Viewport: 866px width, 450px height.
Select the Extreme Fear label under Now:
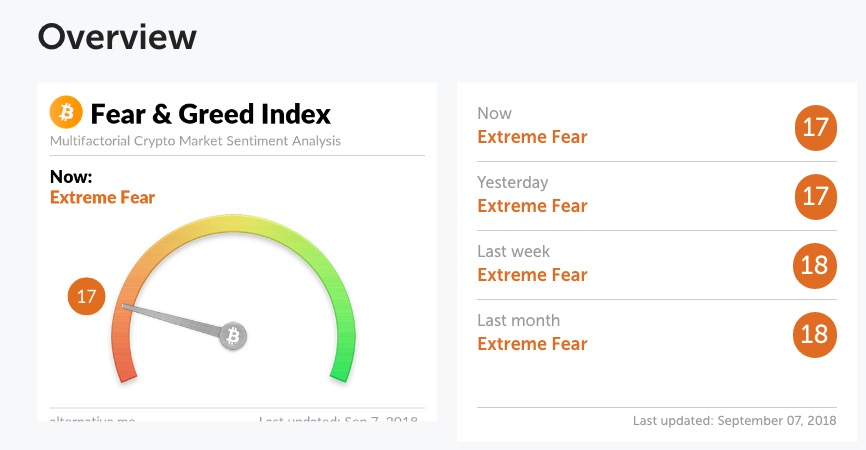102,197
